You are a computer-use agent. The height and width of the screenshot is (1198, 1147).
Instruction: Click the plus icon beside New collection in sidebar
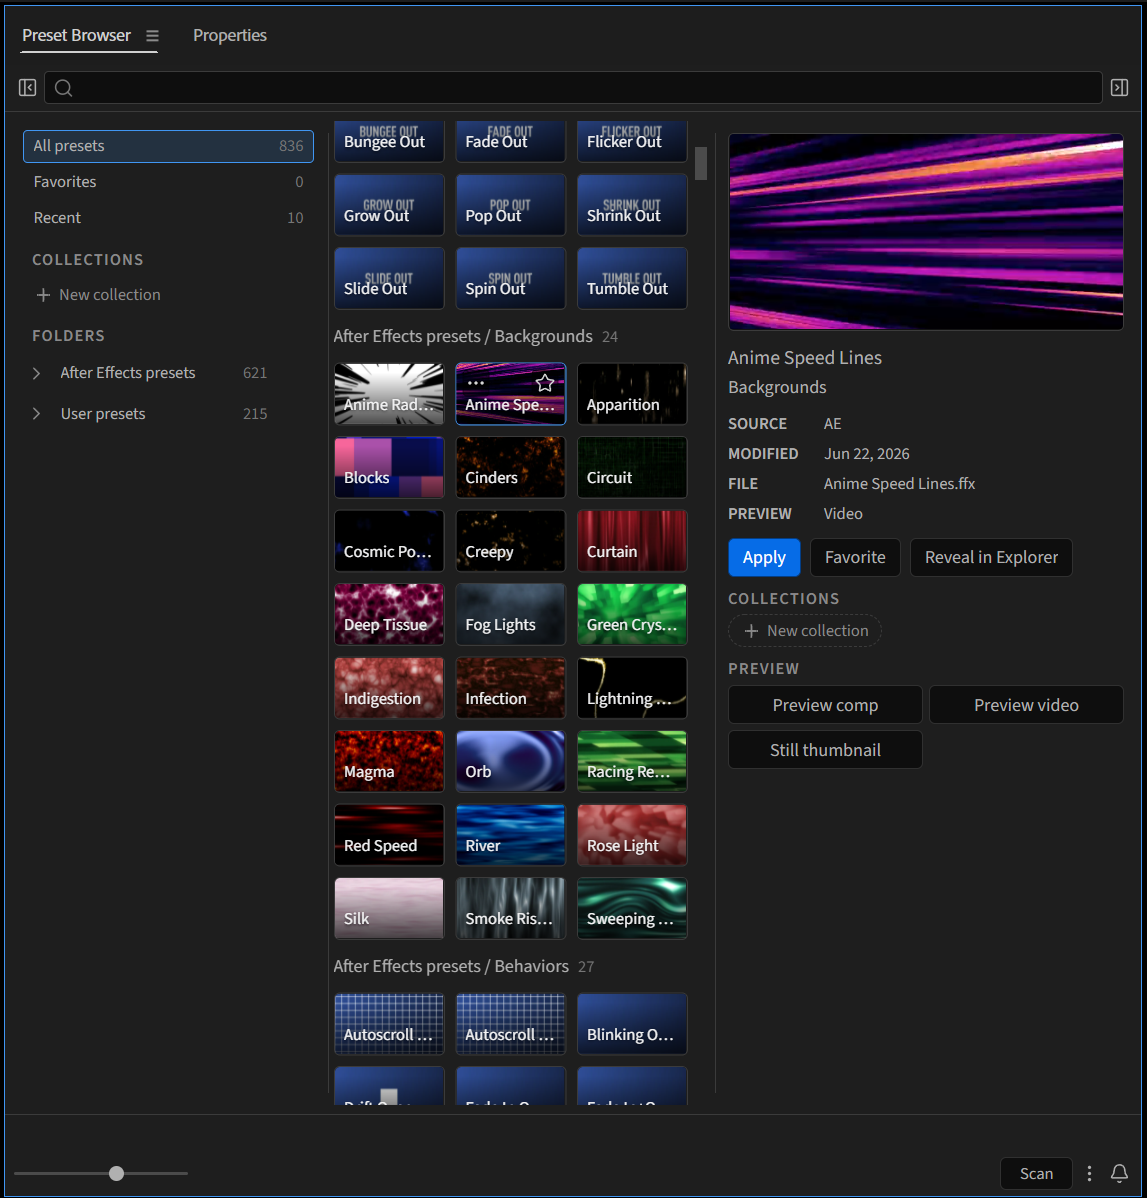(x=44, y=295)
